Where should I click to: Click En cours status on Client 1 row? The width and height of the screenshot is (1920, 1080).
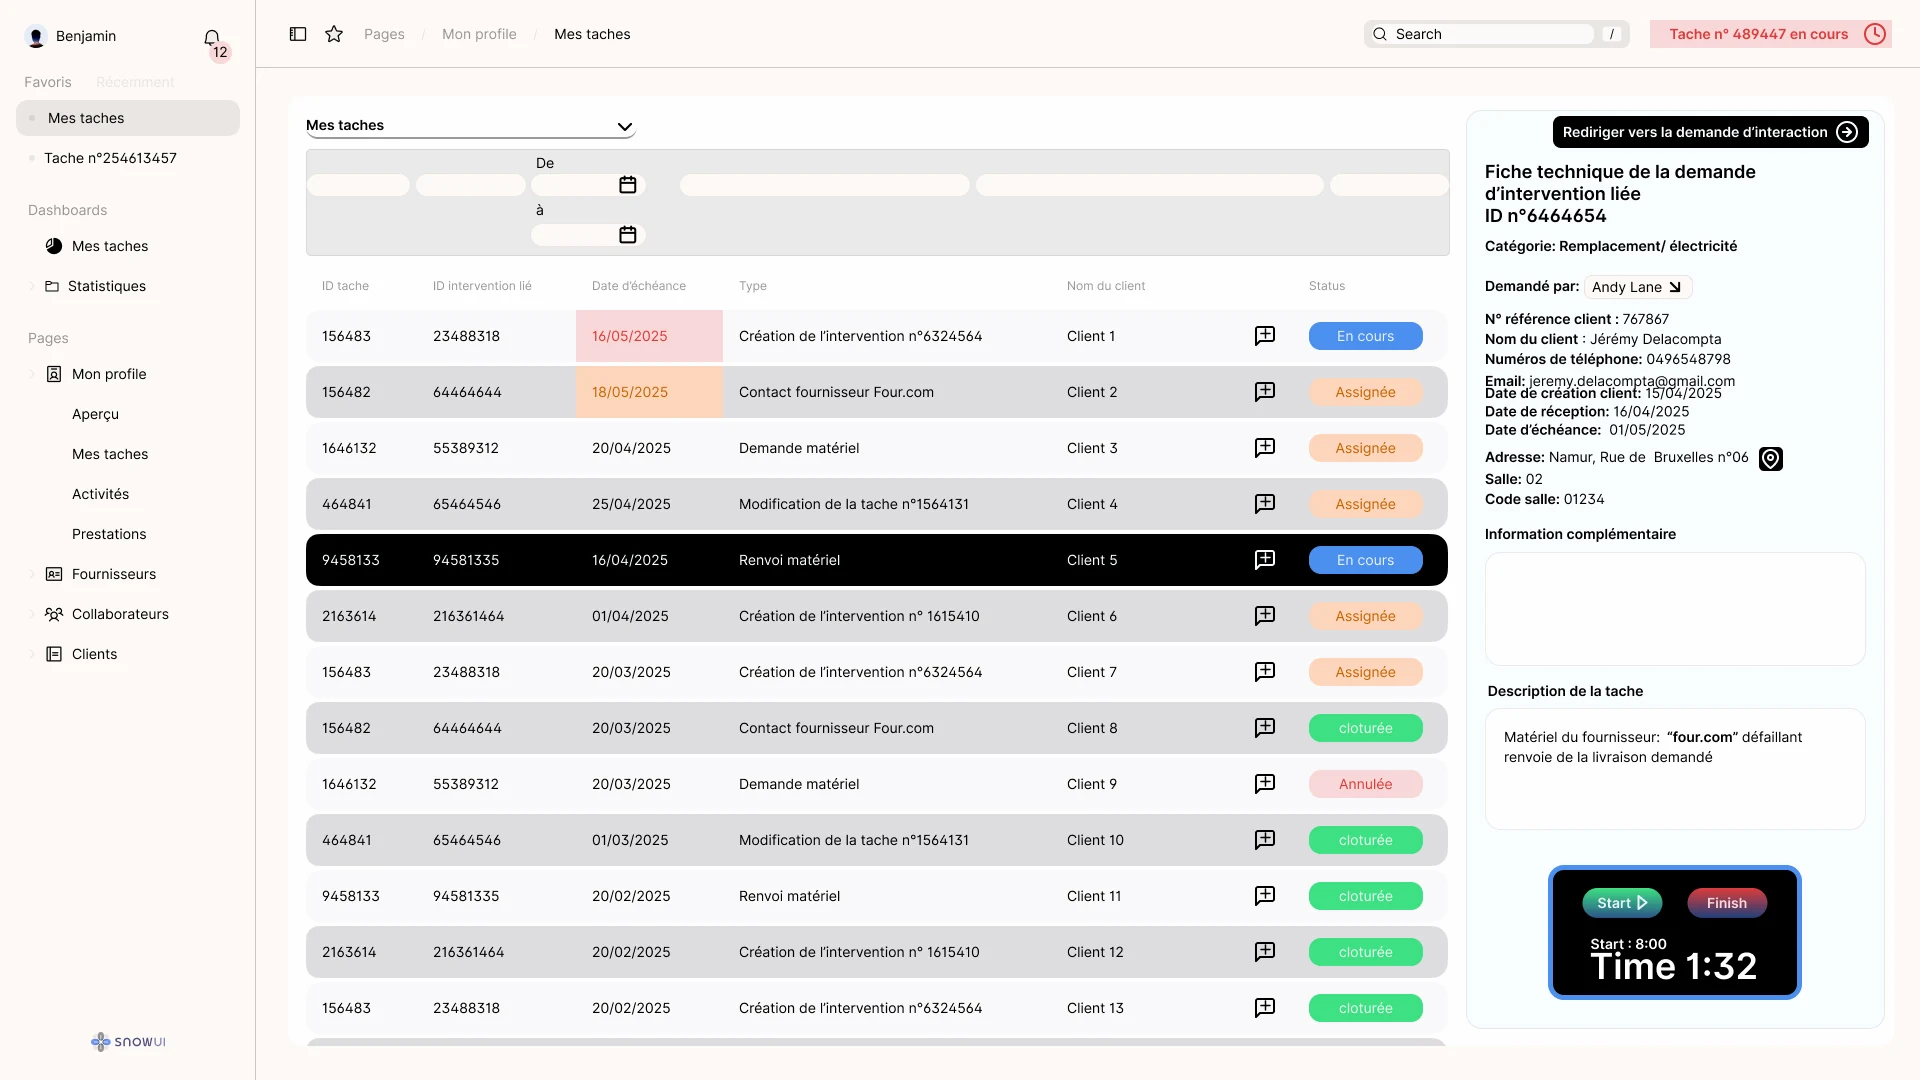[1365, 336]
